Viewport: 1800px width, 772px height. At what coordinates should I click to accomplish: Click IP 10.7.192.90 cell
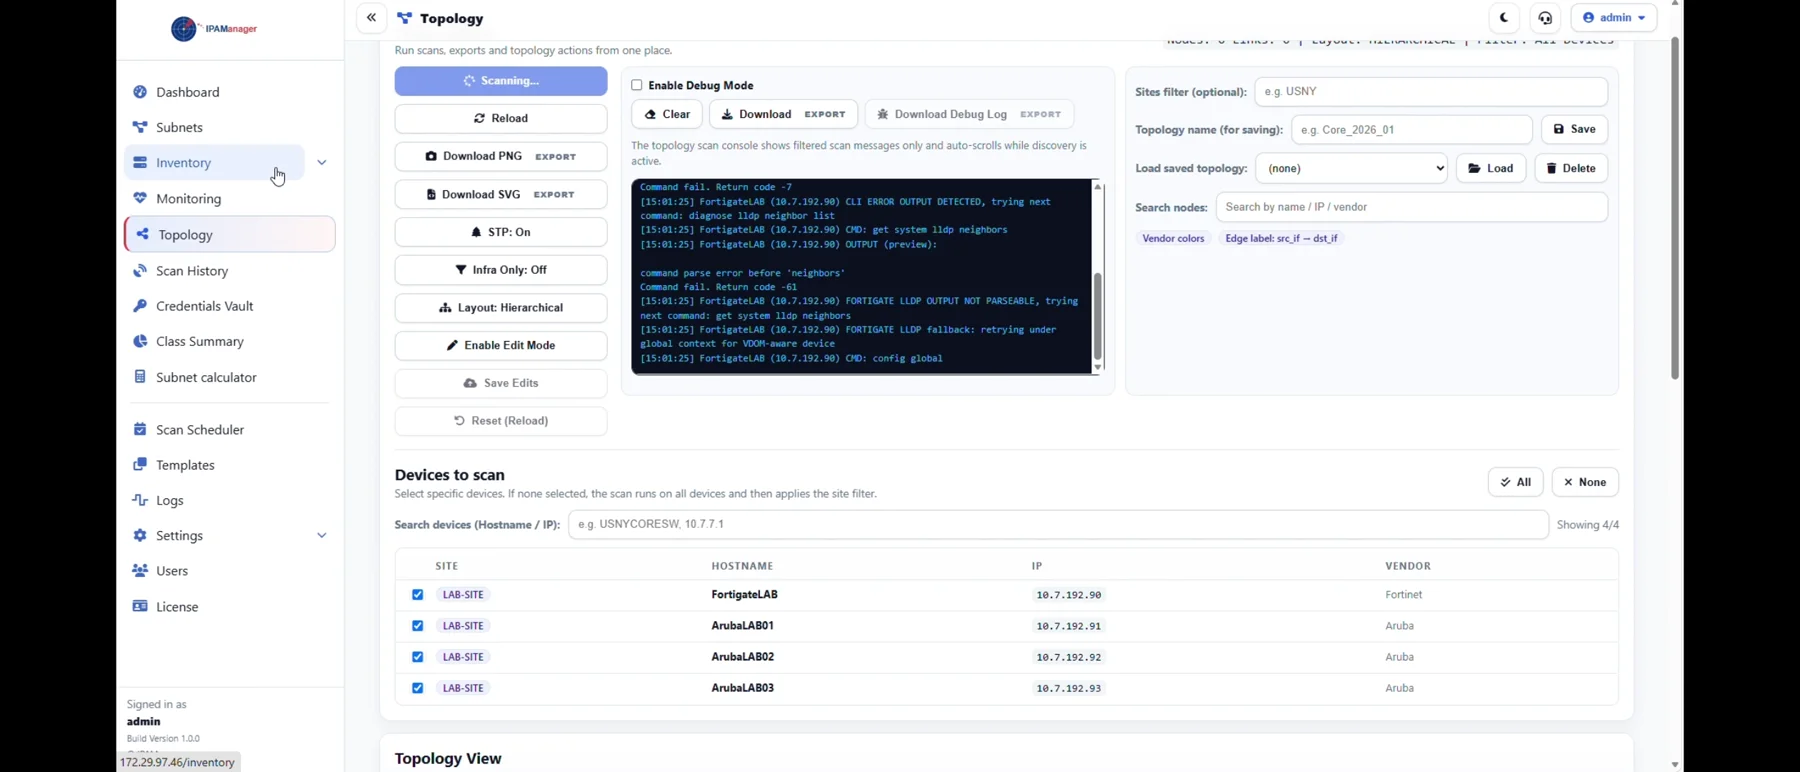point(1069,595)
